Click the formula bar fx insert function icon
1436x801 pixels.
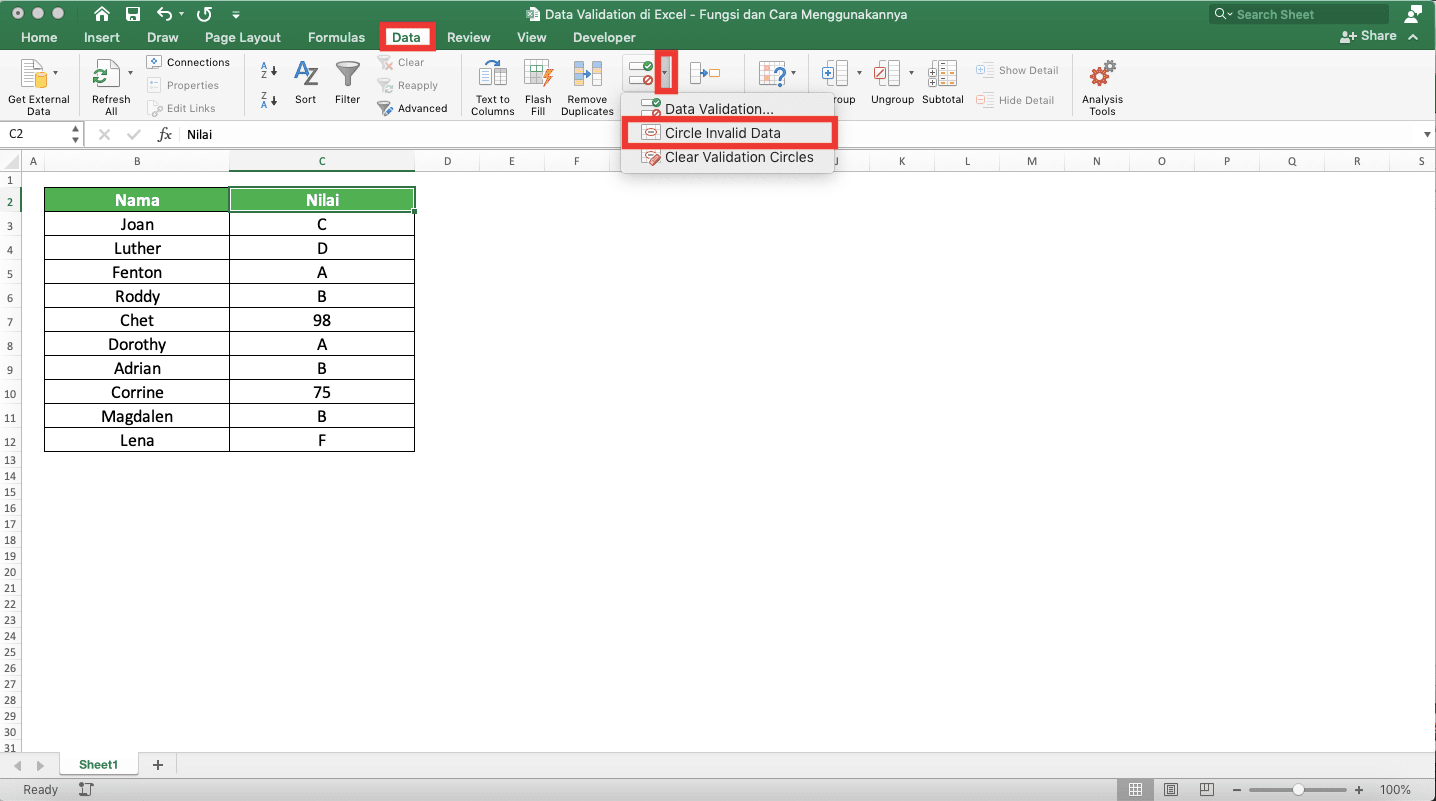[165, 134]
